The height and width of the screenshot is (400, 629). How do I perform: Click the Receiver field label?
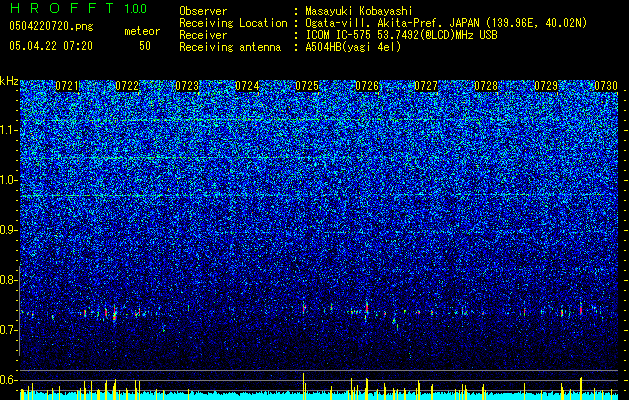click(x=203, y=35)
